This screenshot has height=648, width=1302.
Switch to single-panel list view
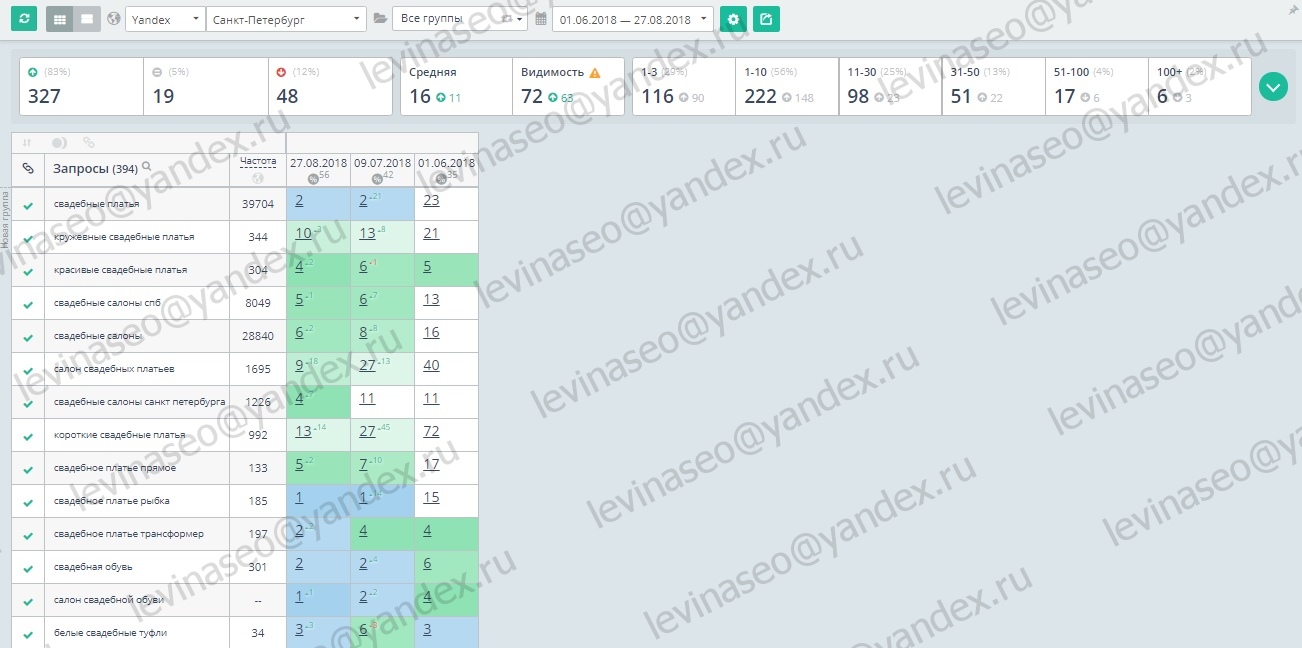[87, 19]
